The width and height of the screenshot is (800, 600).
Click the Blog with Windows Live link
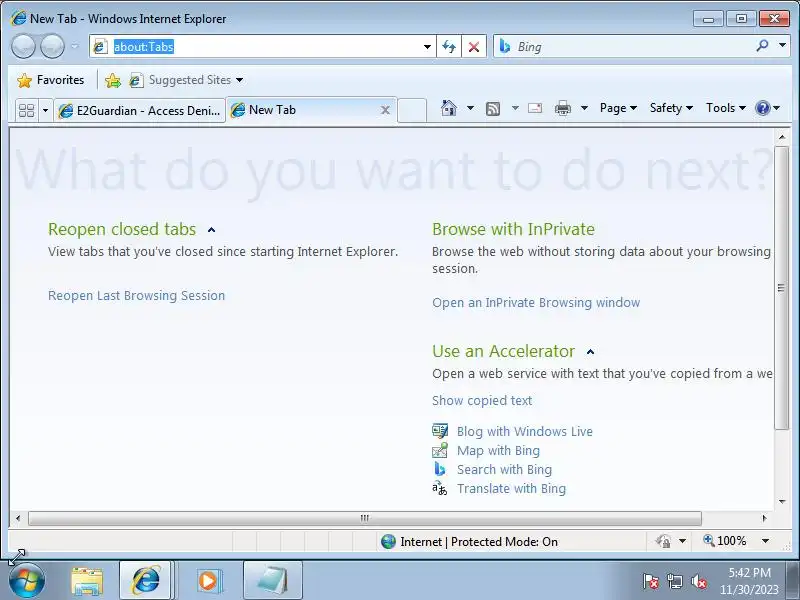click(x=524, y=432)
